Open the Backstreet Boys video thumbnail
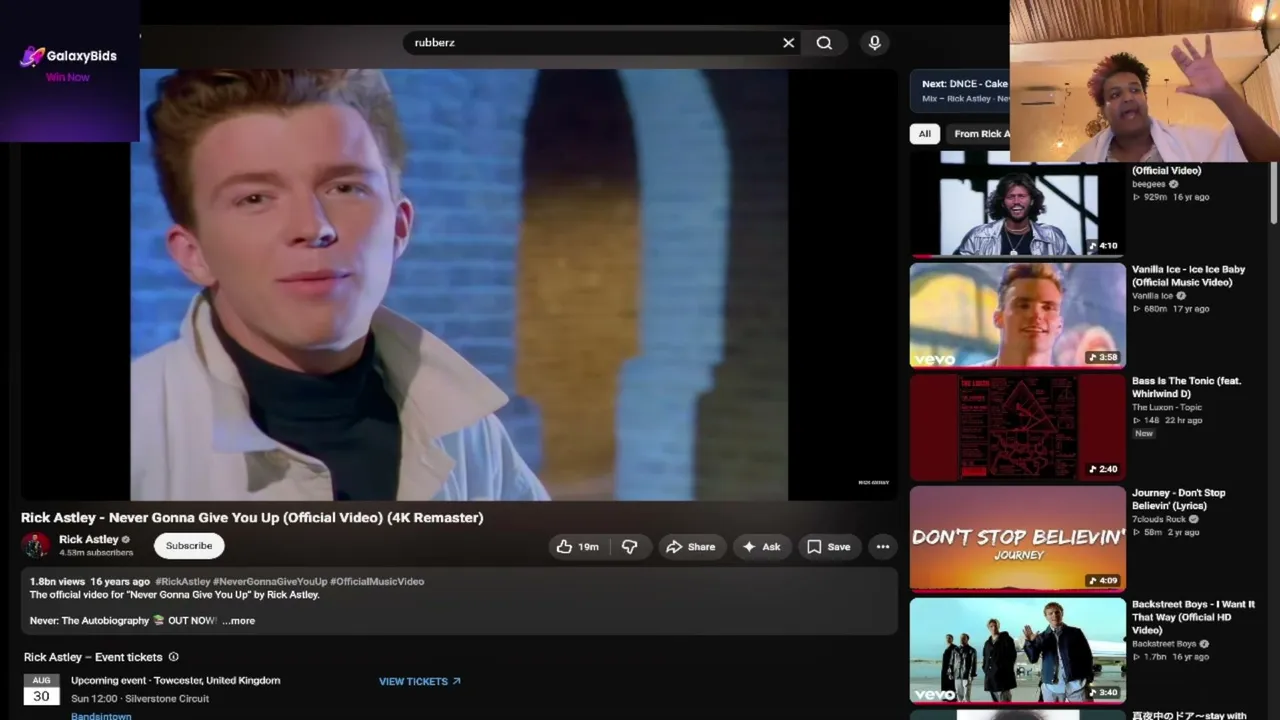Viewport: 1280px width, 720px height. 1017,651
